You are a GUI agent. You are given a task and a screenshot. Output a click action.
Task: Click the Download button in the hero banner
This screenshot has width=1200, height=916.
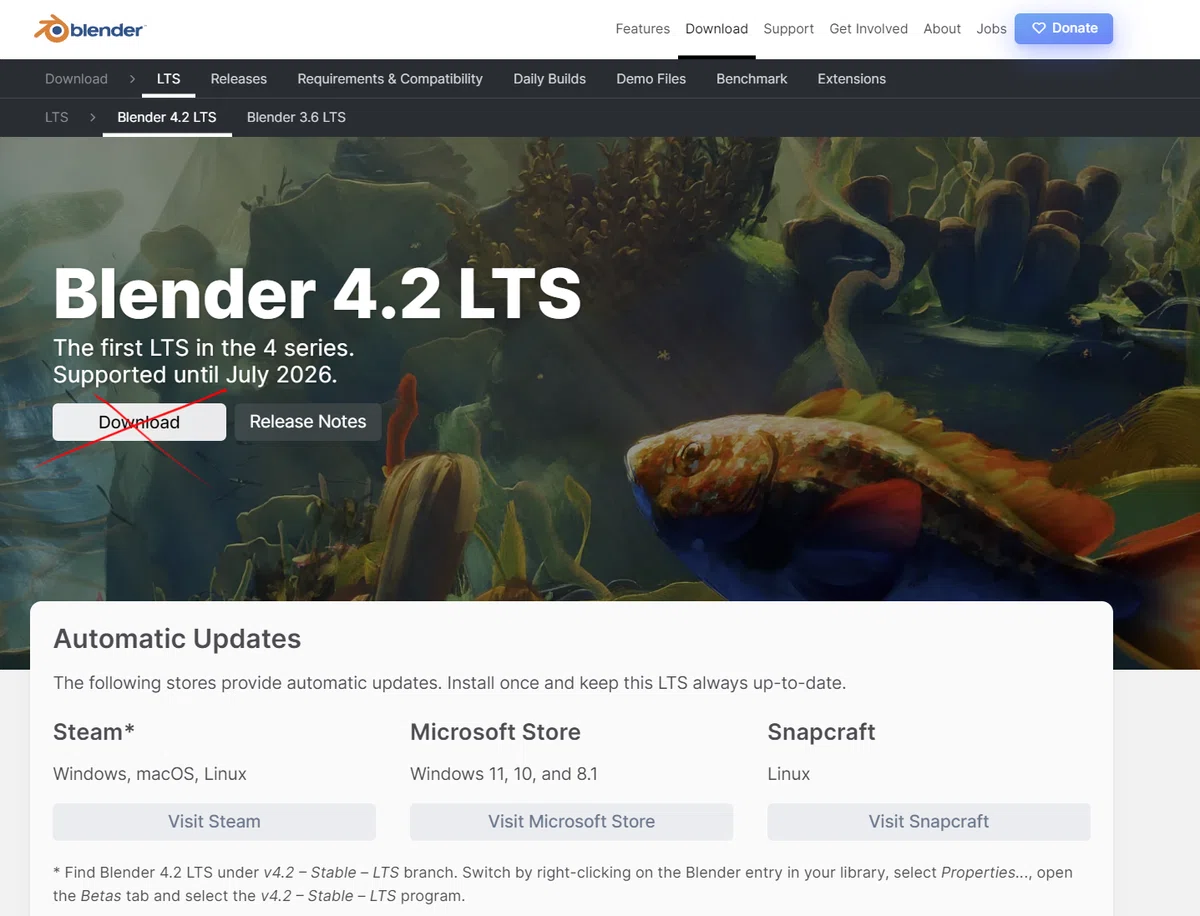(x=139, y=422)
